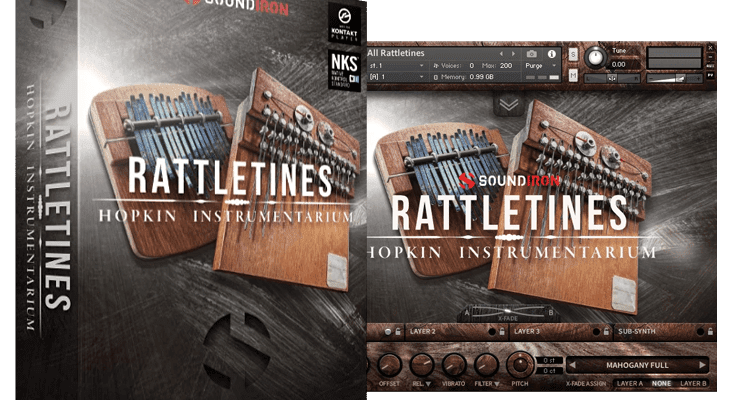Enable the Sub-Synth power button
This screenshot has width=730, height=400.
[x=700, y=330]
